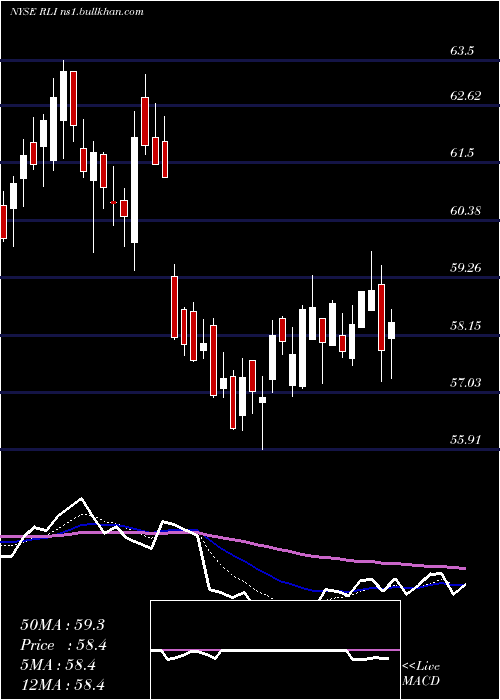500x700 pixels.
Task: Click the last white candlestick on the right
Action: tap(392, 344)
